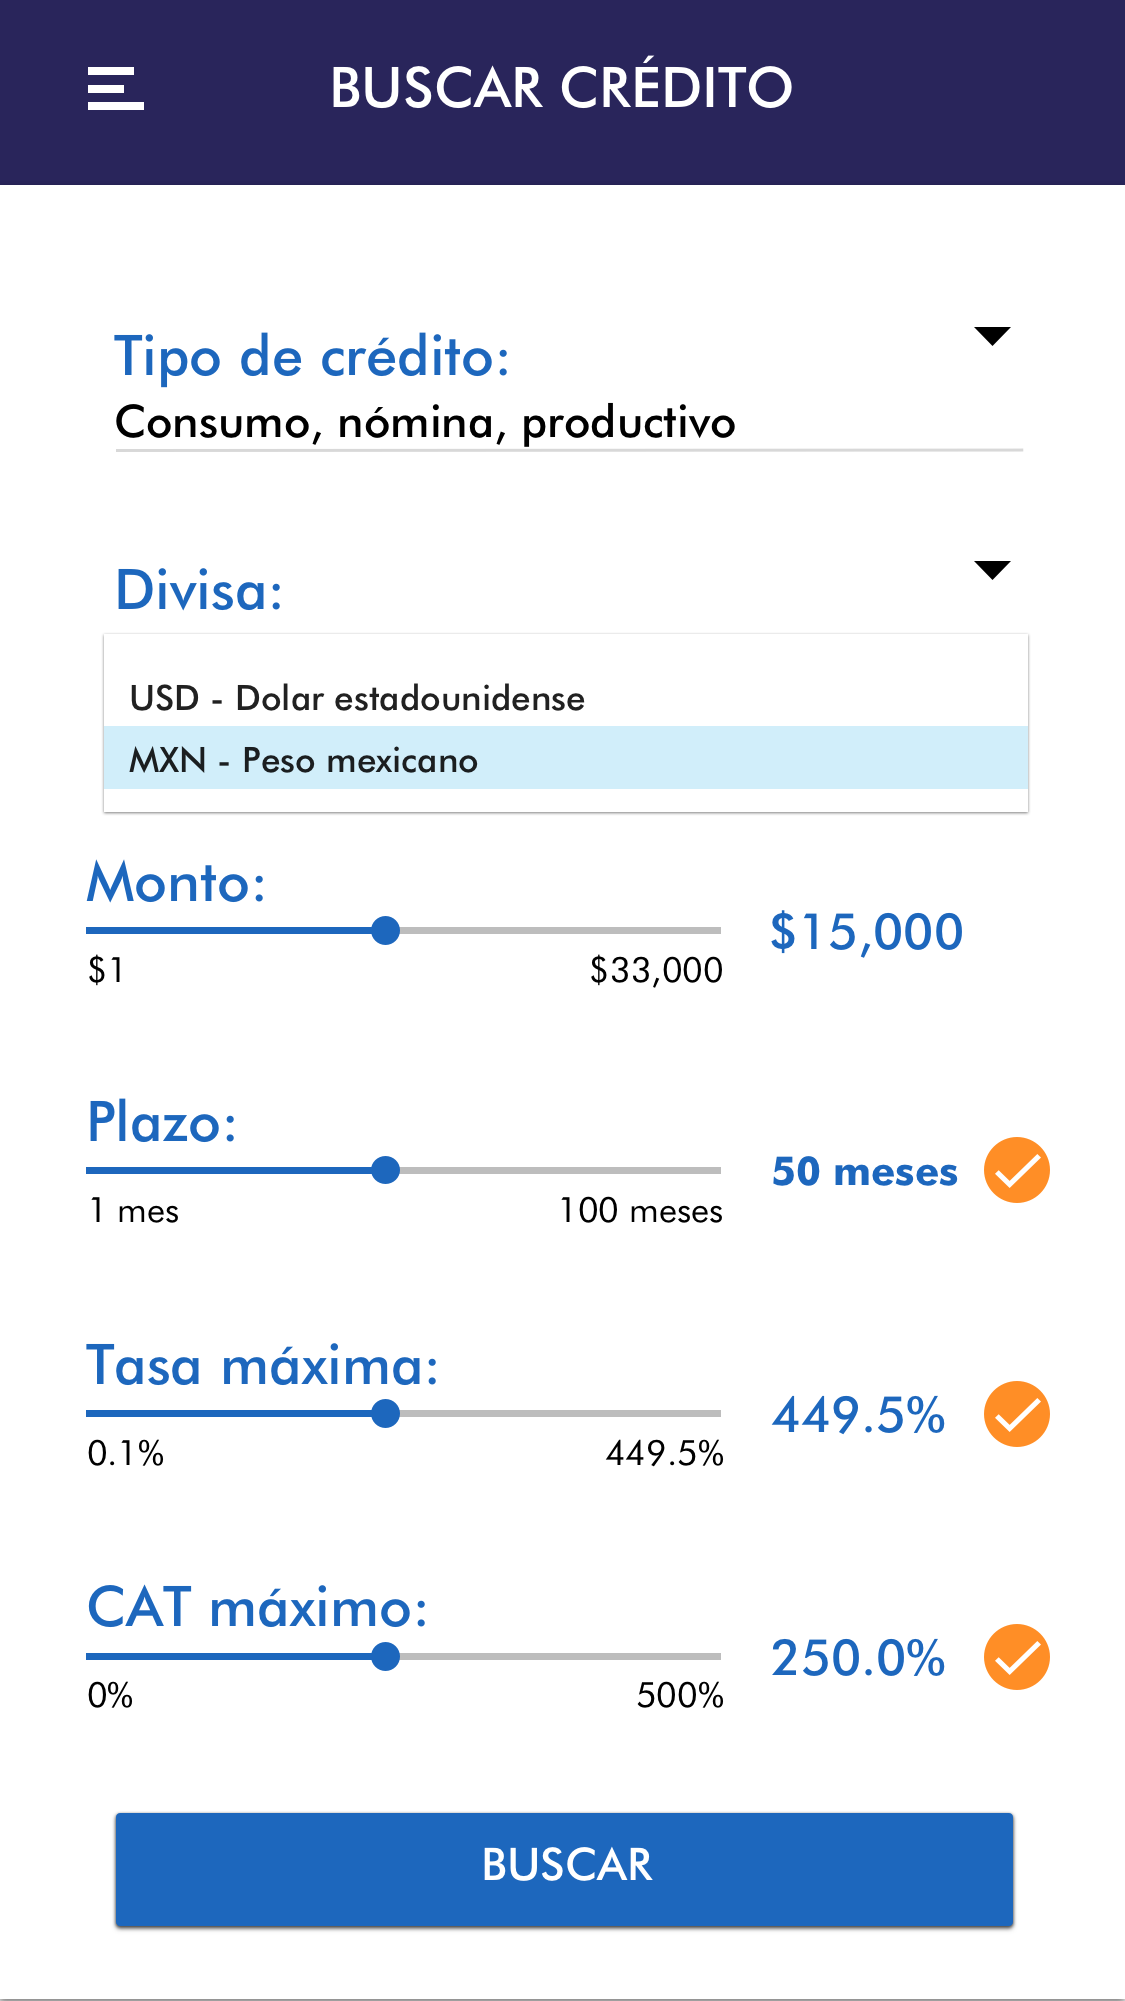Select USD - Dolar estadounidense option

(357, 698)
